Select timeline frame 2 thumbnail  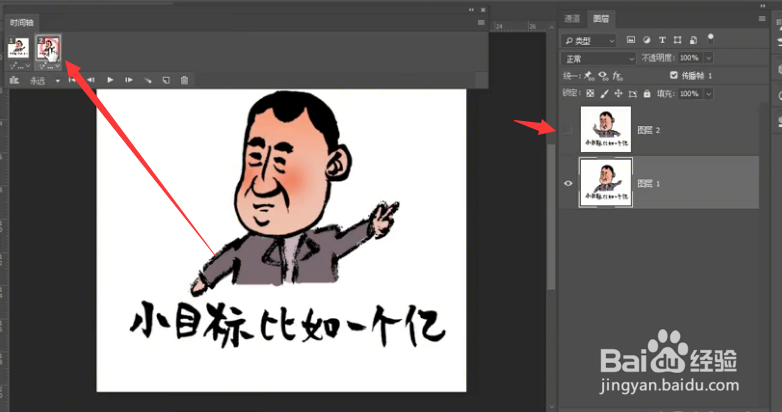click(48, 48)
